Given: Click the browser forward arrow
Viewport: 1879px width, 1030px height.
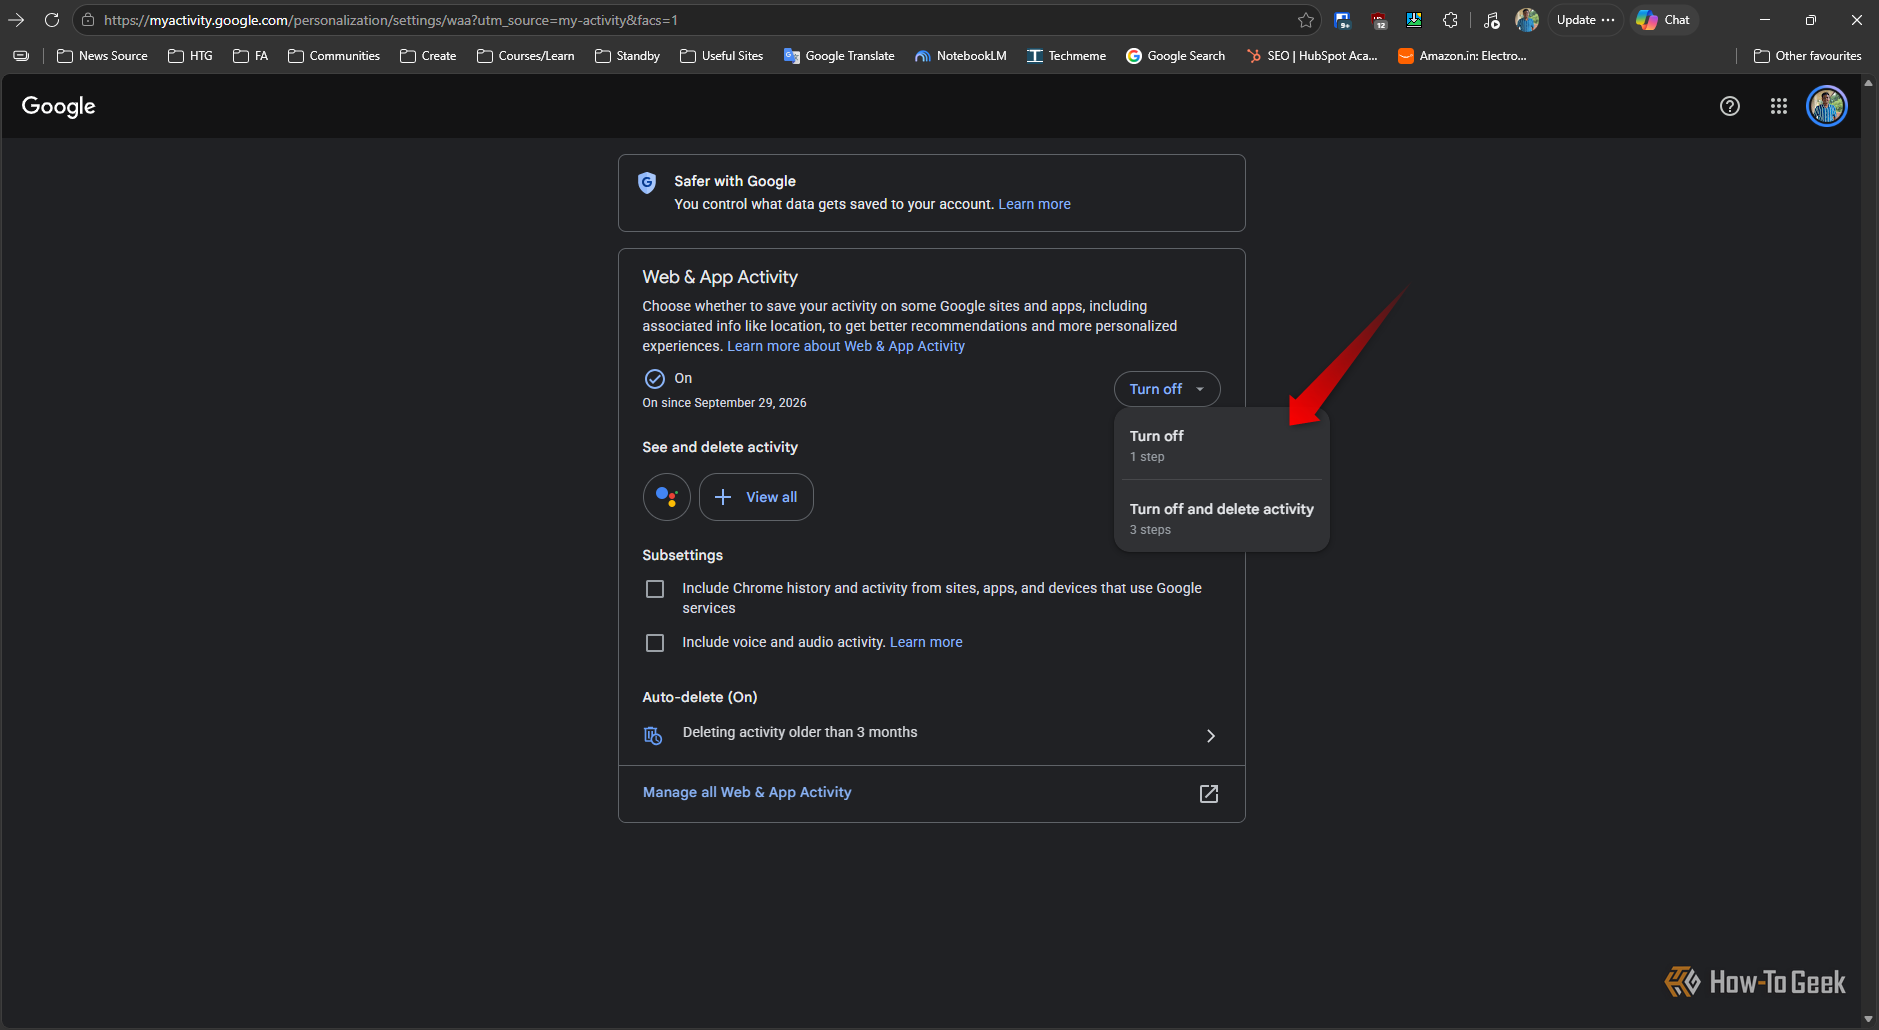Looking at the screenshot, I should (x=16, y=20).
